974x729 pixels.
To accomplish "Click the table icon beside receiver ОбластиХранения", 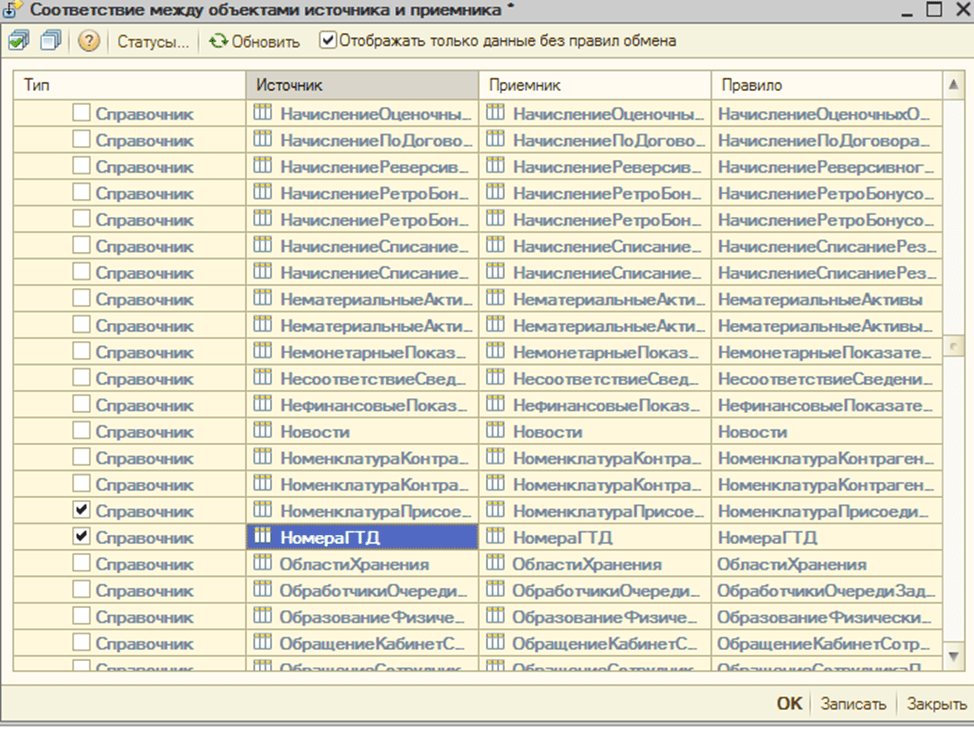I will point(495,563).
